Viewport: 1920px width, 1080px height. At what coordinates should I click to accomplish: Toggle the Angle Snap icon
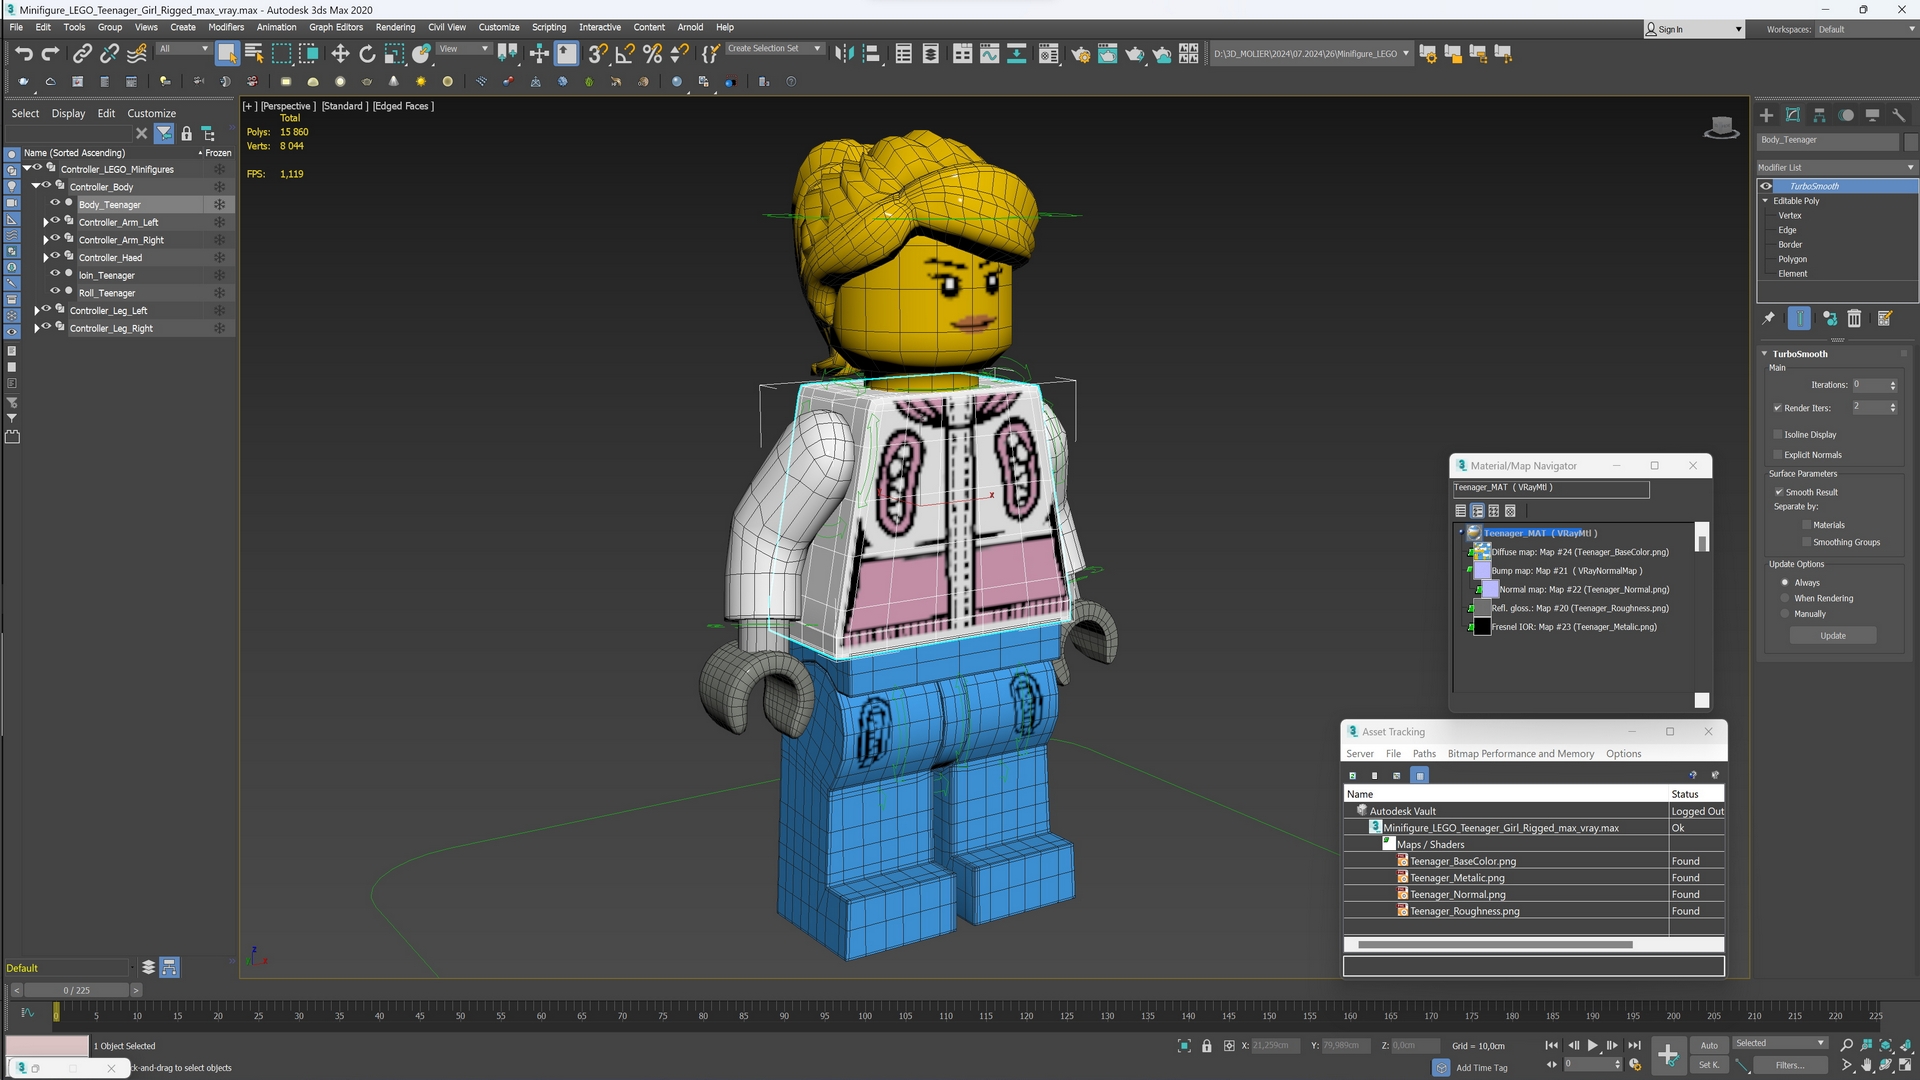click(x=625, y=54)
